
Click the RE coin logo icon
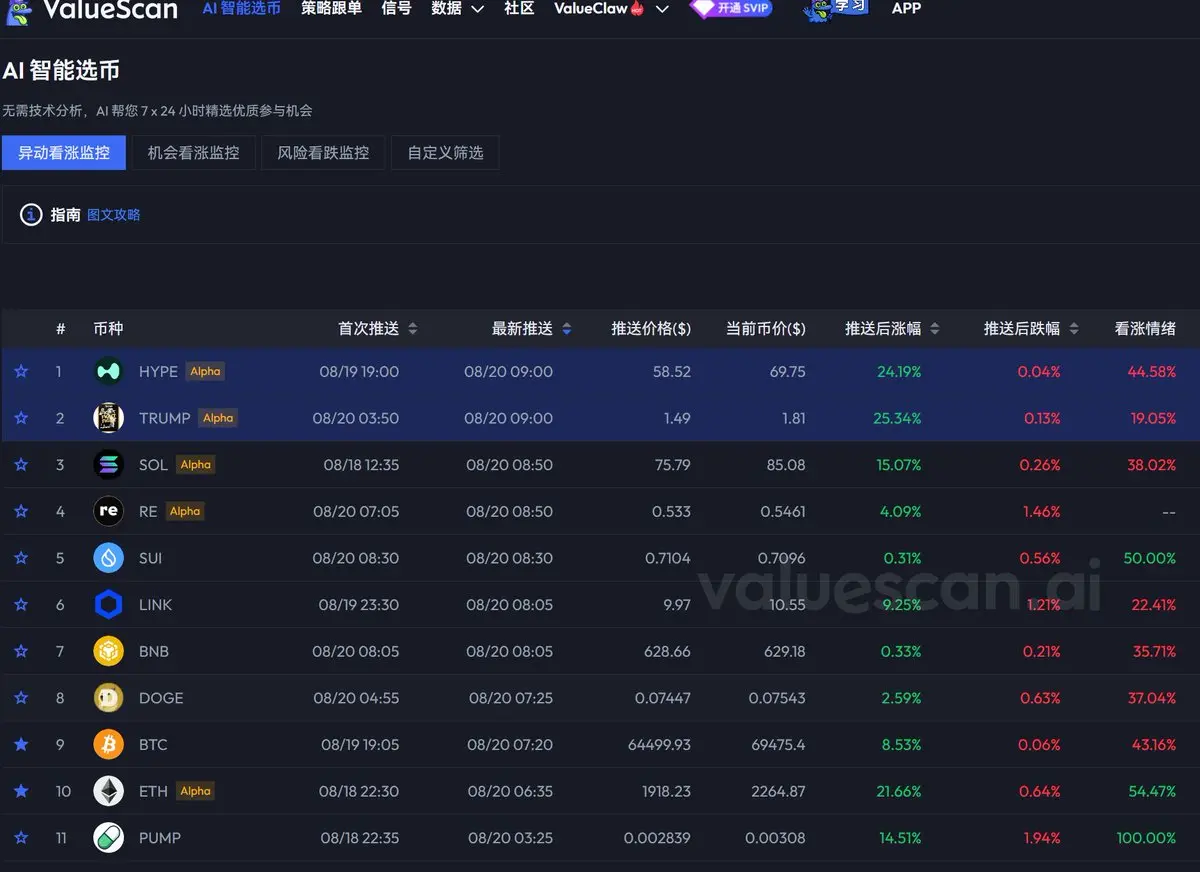coord(109,511)
